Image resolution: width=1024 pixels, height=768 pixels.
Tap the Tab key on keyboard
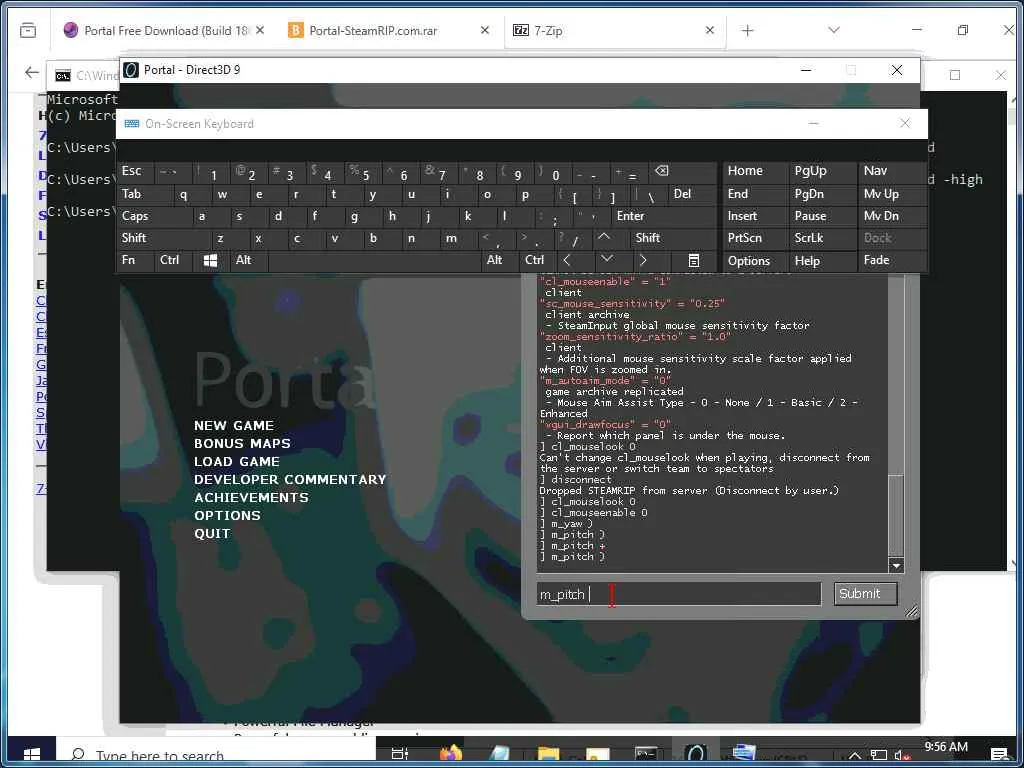point(145,194)
